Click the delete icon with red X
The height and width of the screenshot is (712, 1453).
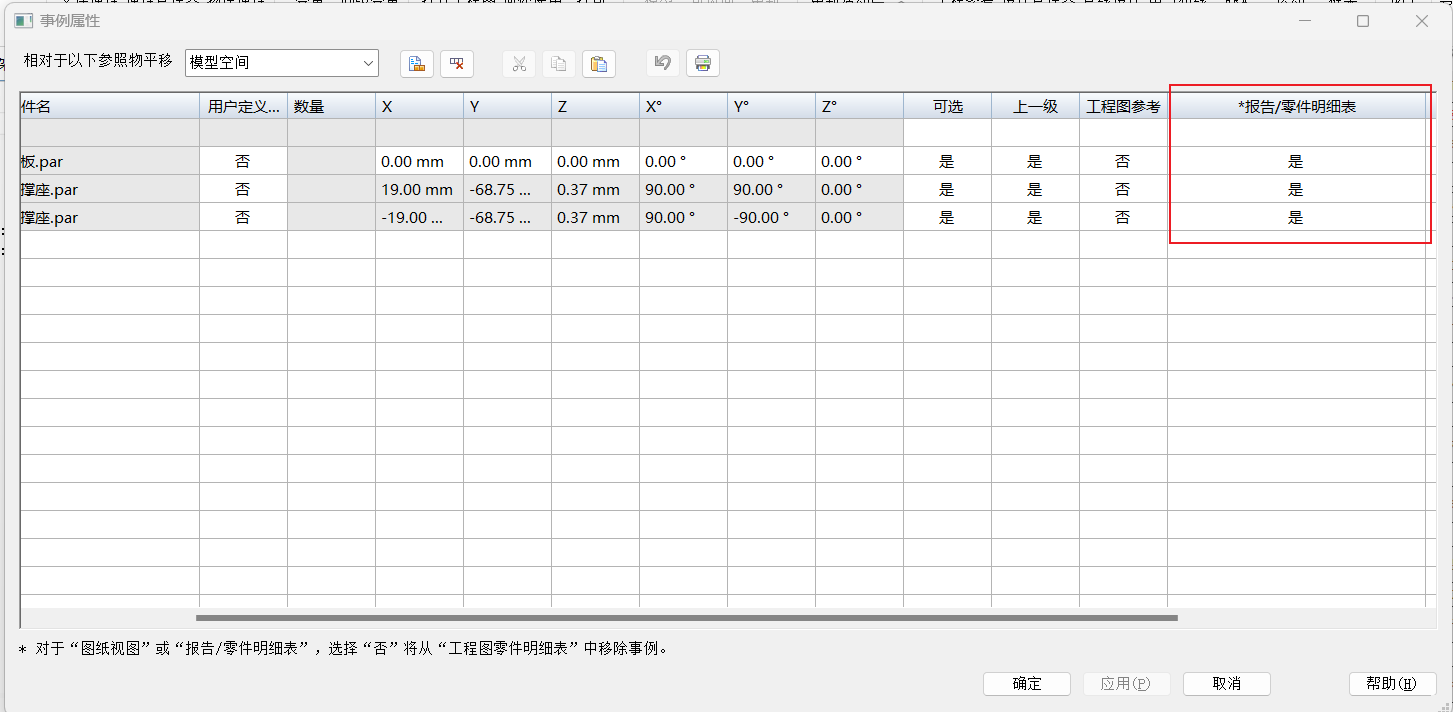tap(457, 64)
